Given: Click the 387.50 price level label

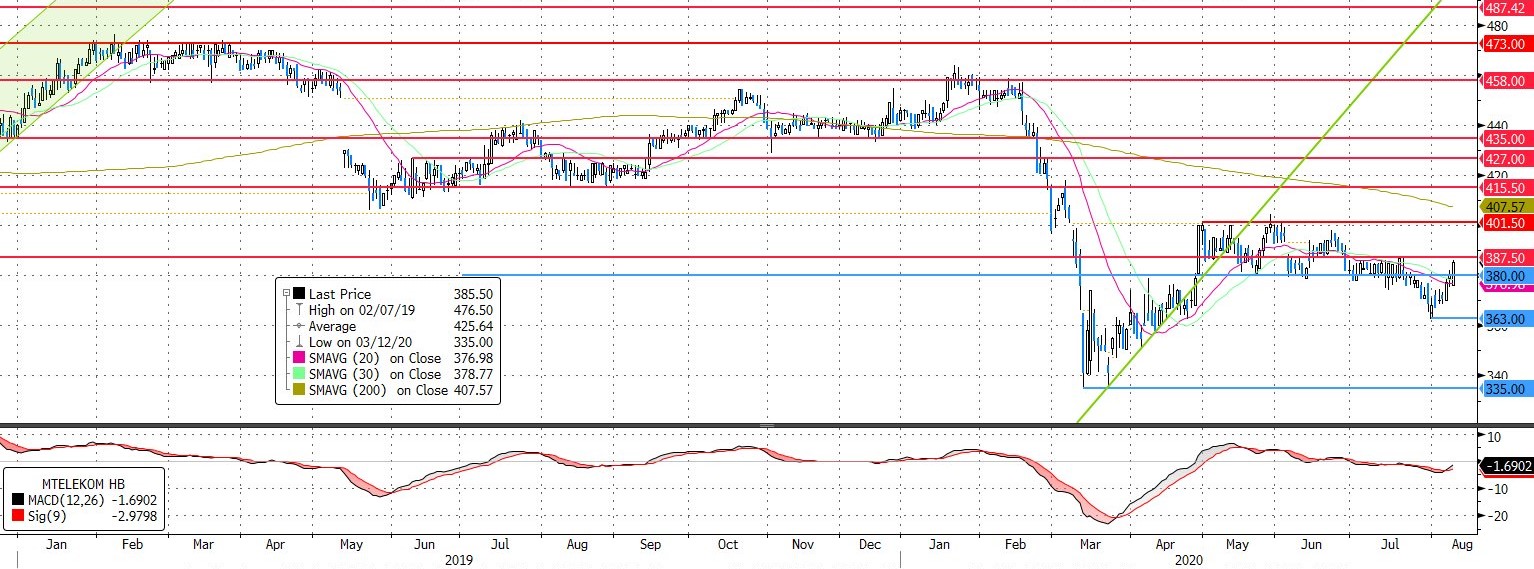Looking at the screenshot, I should click(x=1506, y=258).
